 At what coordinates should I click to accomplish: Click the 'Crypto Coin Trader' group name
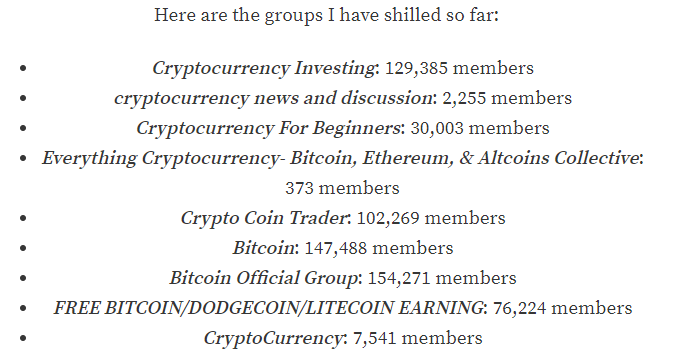pos(264,218)
